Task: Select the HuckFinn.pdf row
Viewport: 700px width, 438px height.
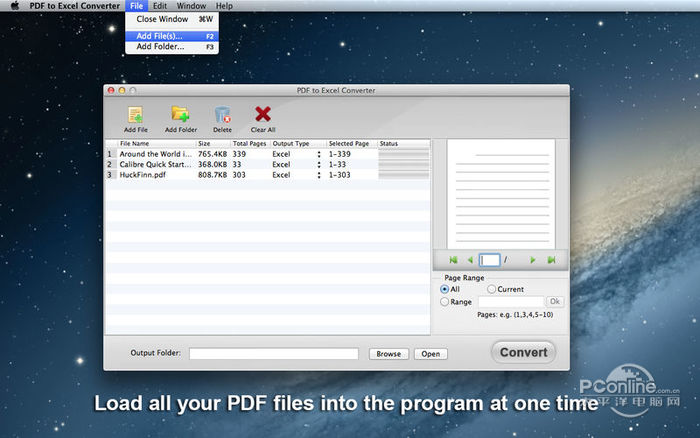Action: 268,175
